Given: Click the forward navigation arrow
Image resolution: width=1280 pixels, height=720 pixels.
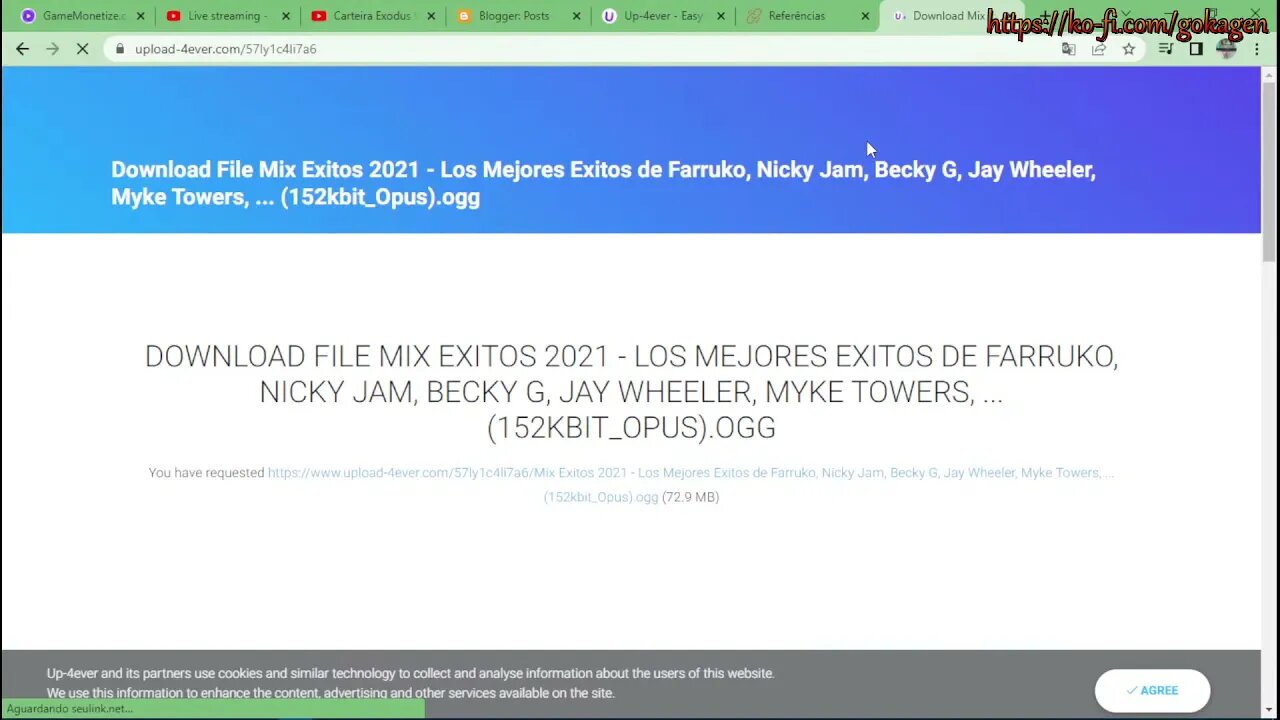Looking at the screenshot, I should (52, 49).
